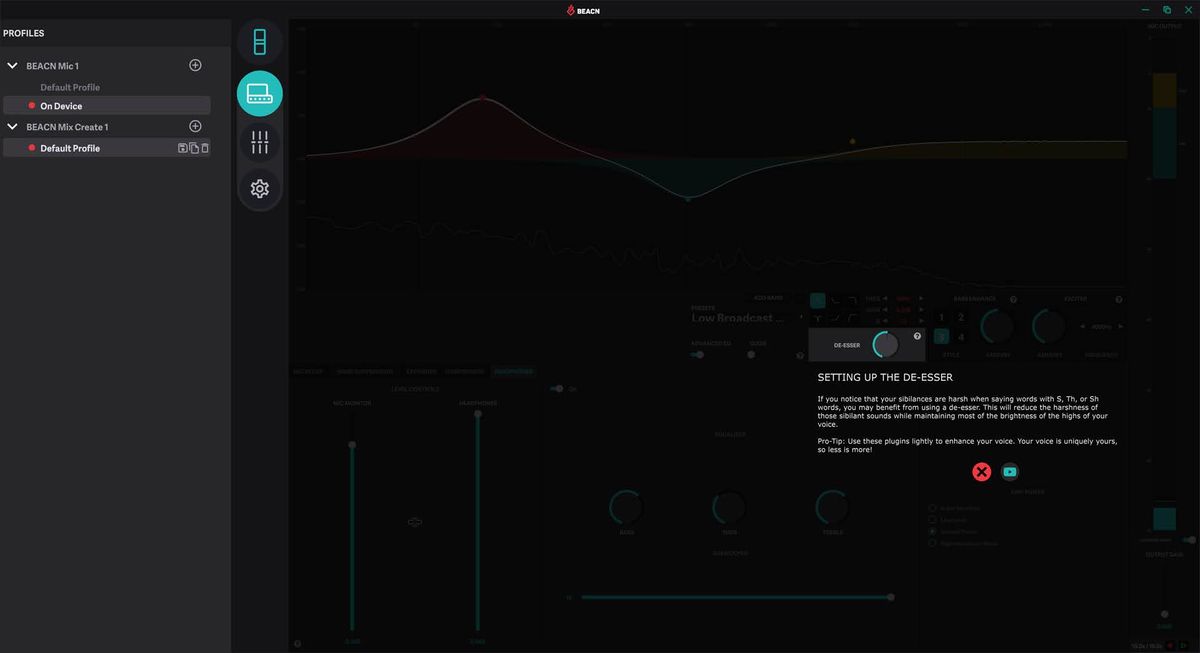Enable the Advanced EQ toggle

698,354
